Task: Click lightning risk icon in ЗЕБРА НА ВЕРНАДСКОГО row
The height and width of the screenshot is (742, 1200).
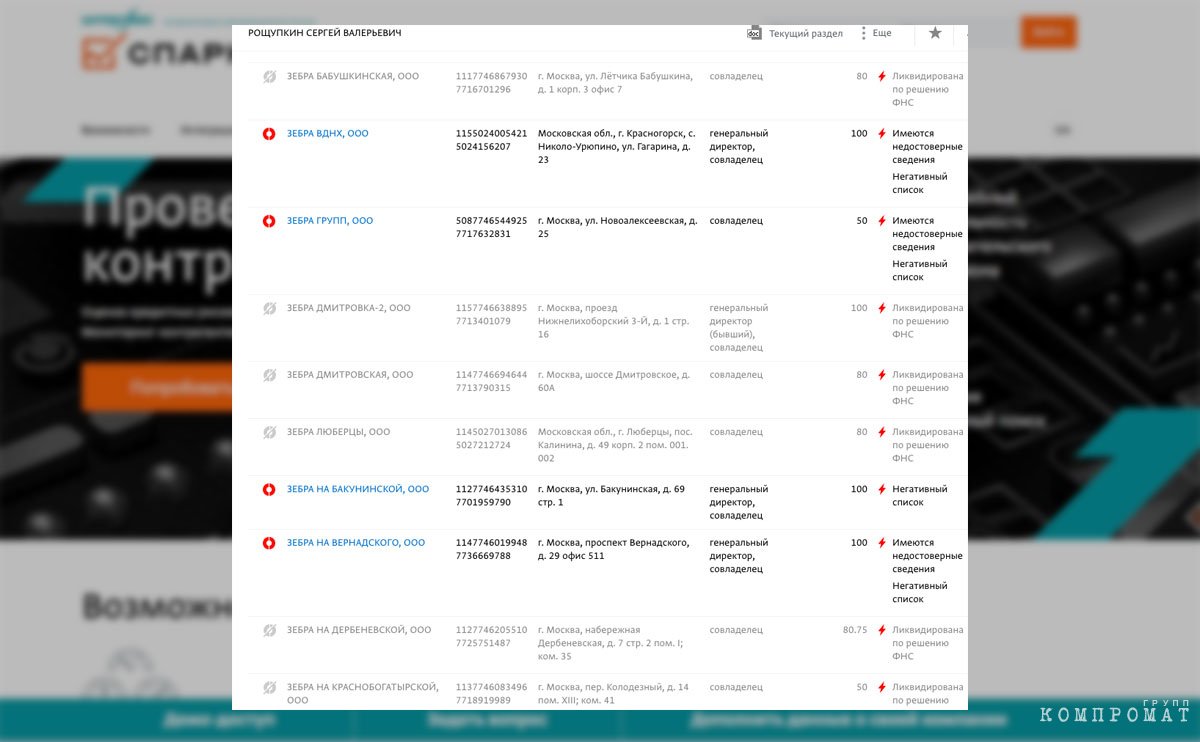Action: coord(881,543)
